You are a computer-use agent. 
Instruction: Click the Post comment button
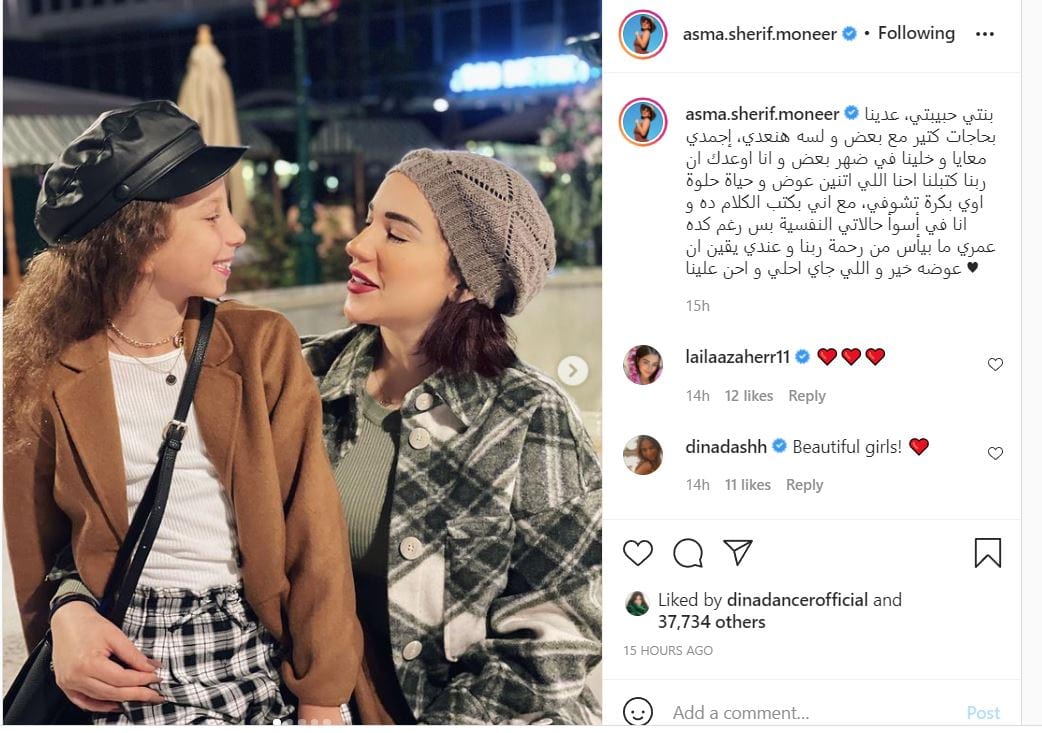[x=983, y=713]
